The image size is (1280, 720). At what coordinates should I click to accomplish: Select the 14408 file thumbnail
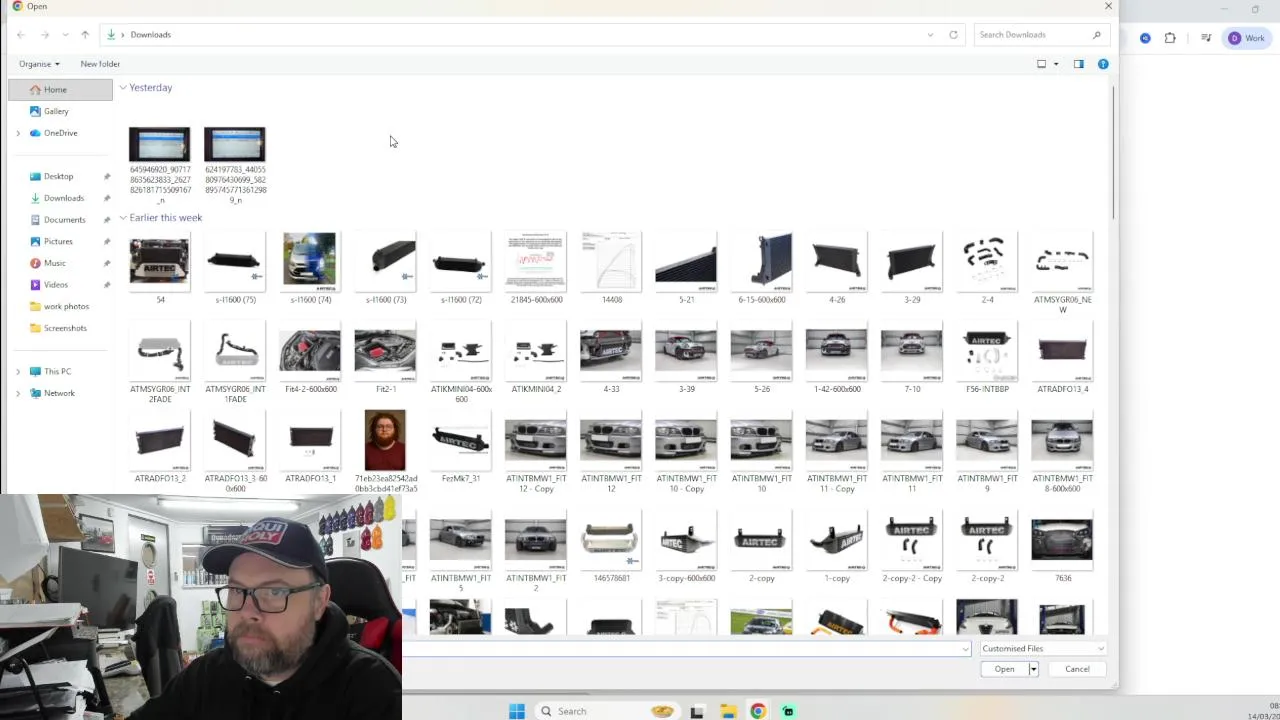point(611,268)
